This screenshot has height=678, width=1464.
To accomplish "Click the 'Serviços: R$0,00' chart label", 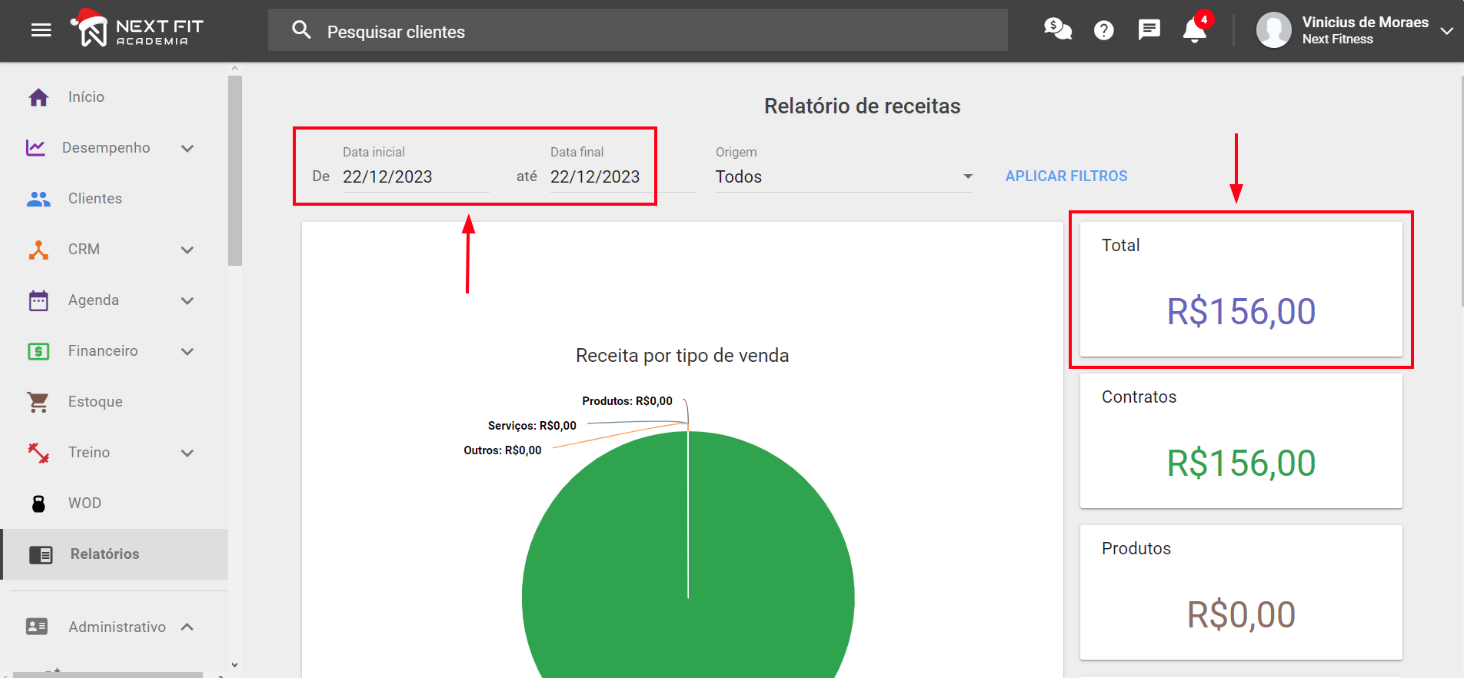I will [532, 426].
